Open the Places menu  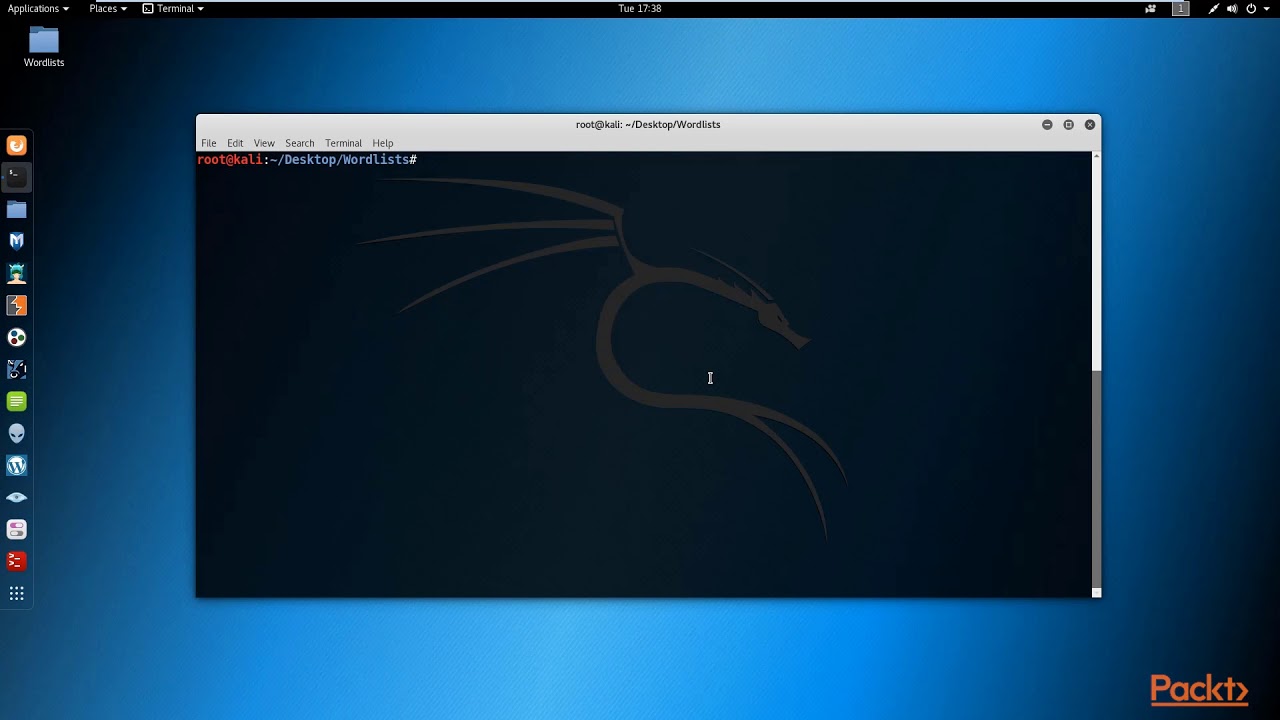[108, 9]
